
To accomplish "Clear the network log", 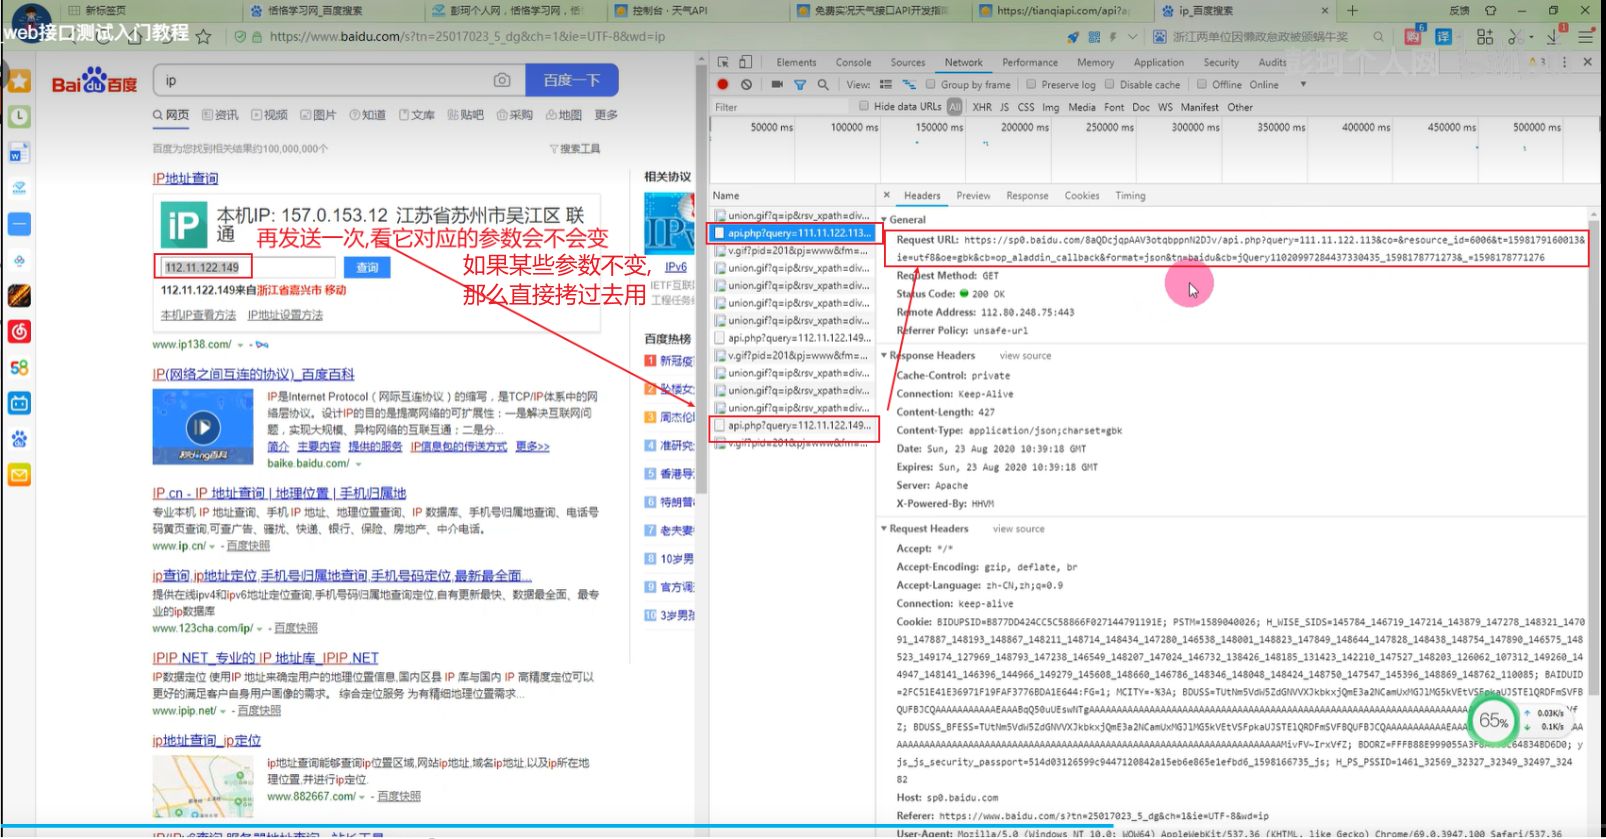I will pyautogui.click(x=746, y=85).
